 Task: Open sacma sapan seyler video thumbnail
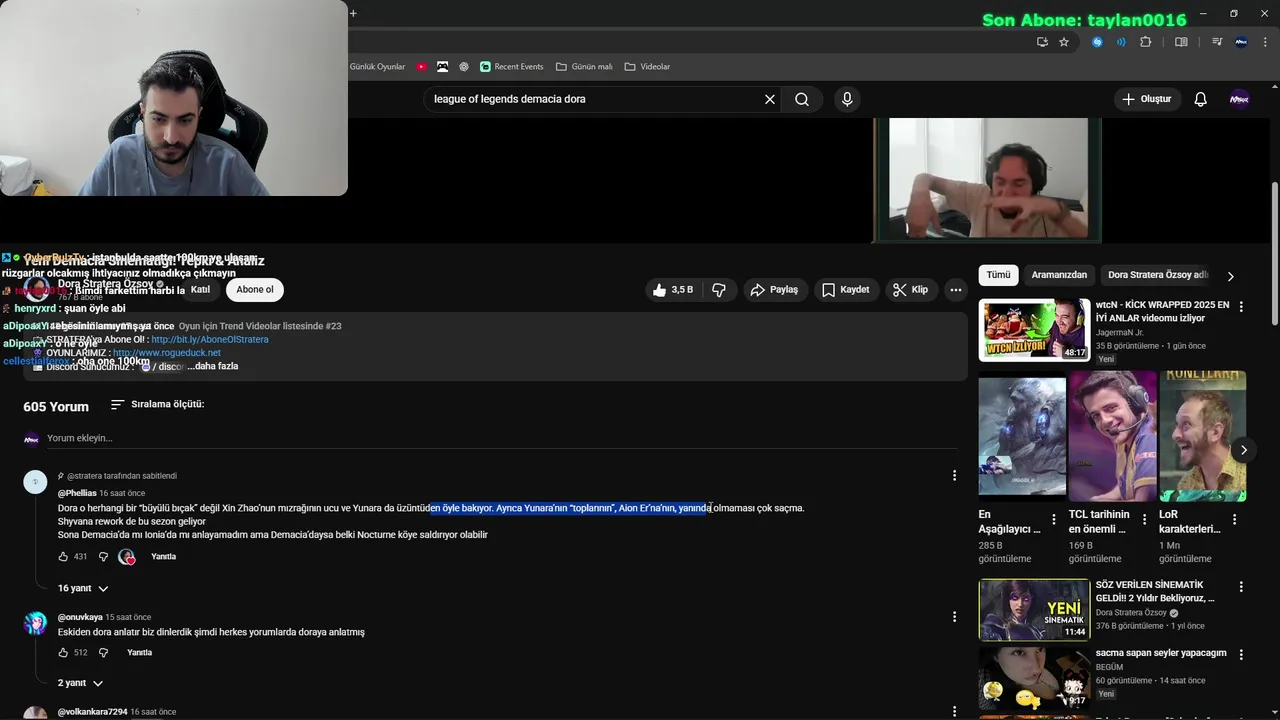(x=1034, y=678)
